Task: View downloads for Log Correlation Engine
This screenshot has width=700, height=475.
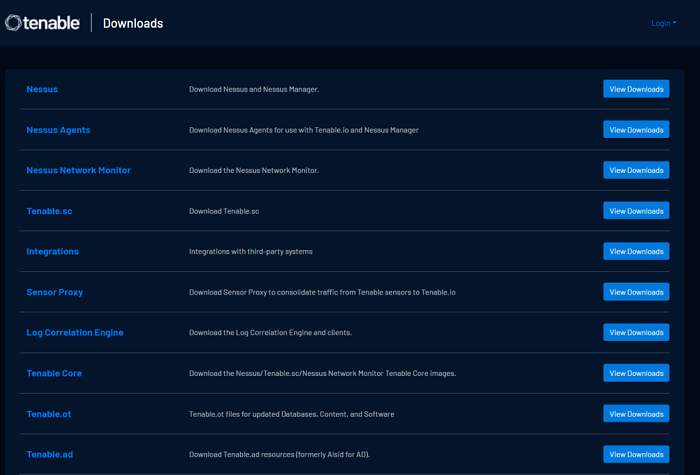Action: (636, 332)
